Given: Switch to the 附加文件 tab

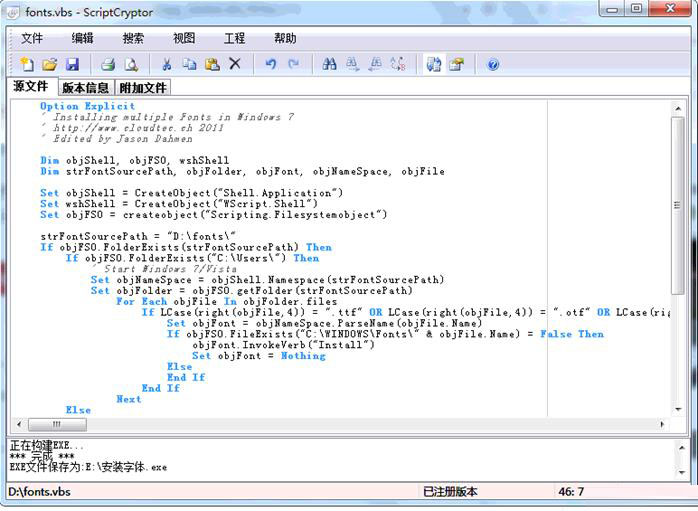Looking at the screenshot, I should point(143,88).
